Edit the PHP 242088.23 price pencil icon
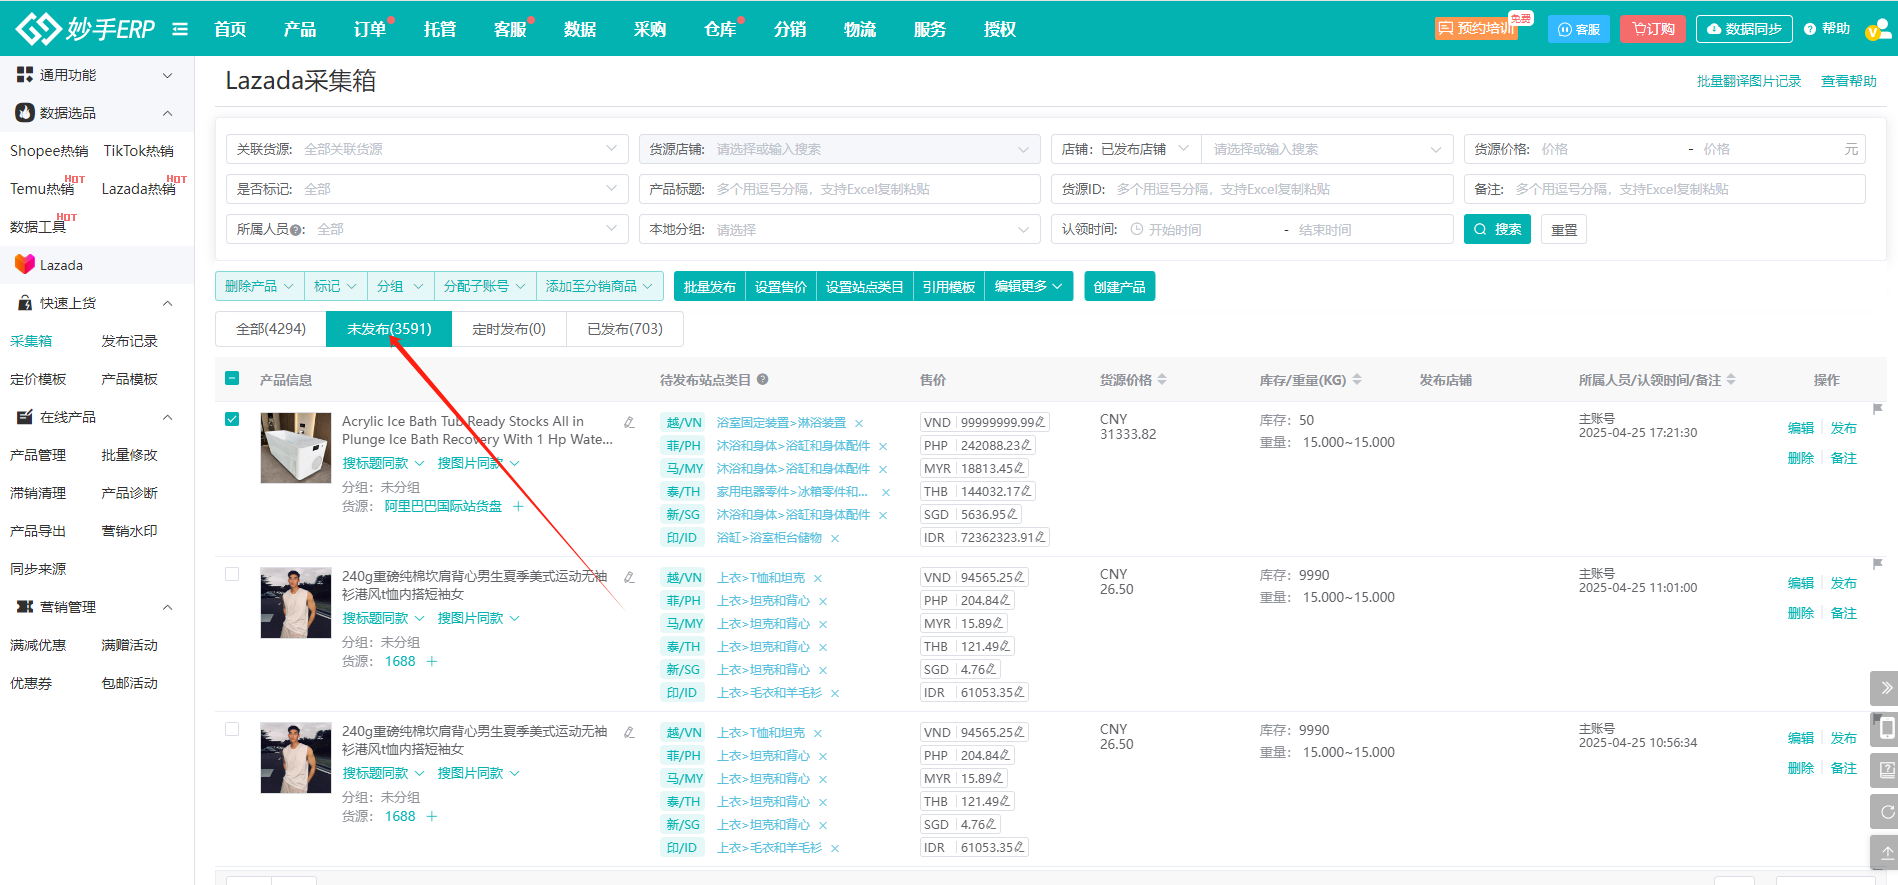The height and width of the screenshot is (885, 1898). coord(1026,445)
